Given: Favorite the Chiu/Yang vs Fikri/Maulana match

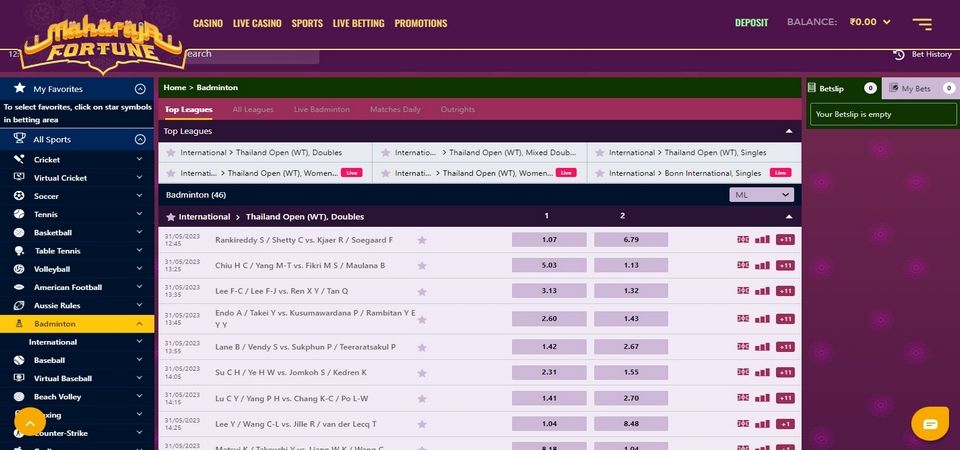Looking at the screenshot, I should pos(422,266).
